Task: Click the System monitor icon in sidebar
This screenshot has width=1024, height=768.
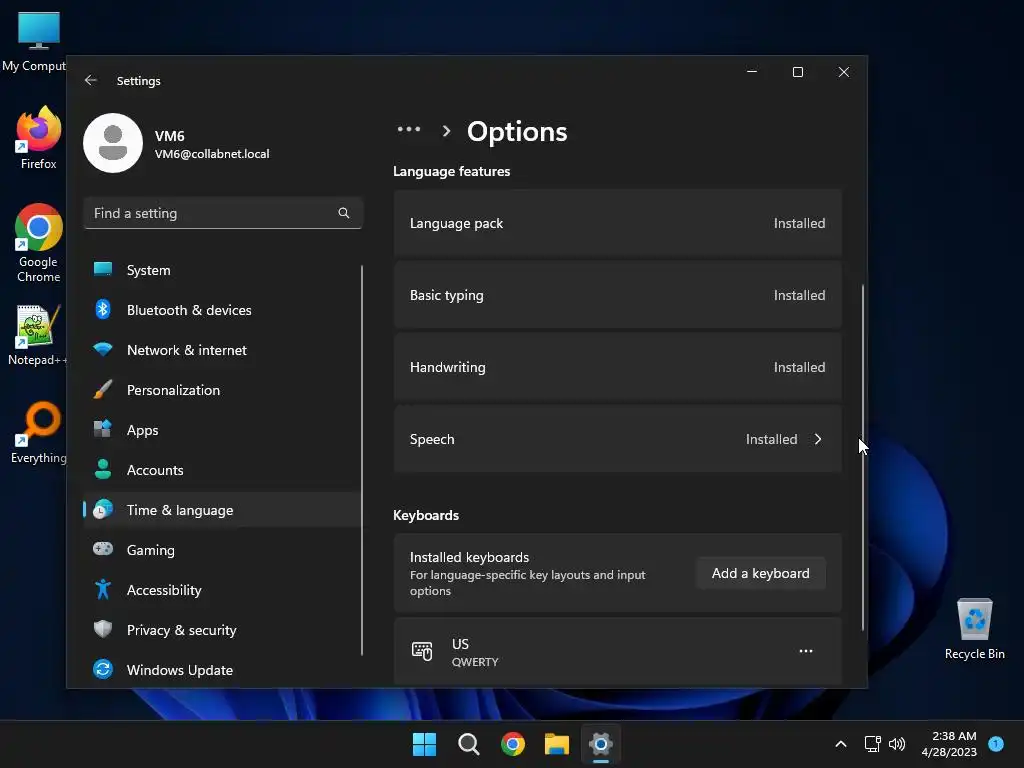Action: click(103, 270)
